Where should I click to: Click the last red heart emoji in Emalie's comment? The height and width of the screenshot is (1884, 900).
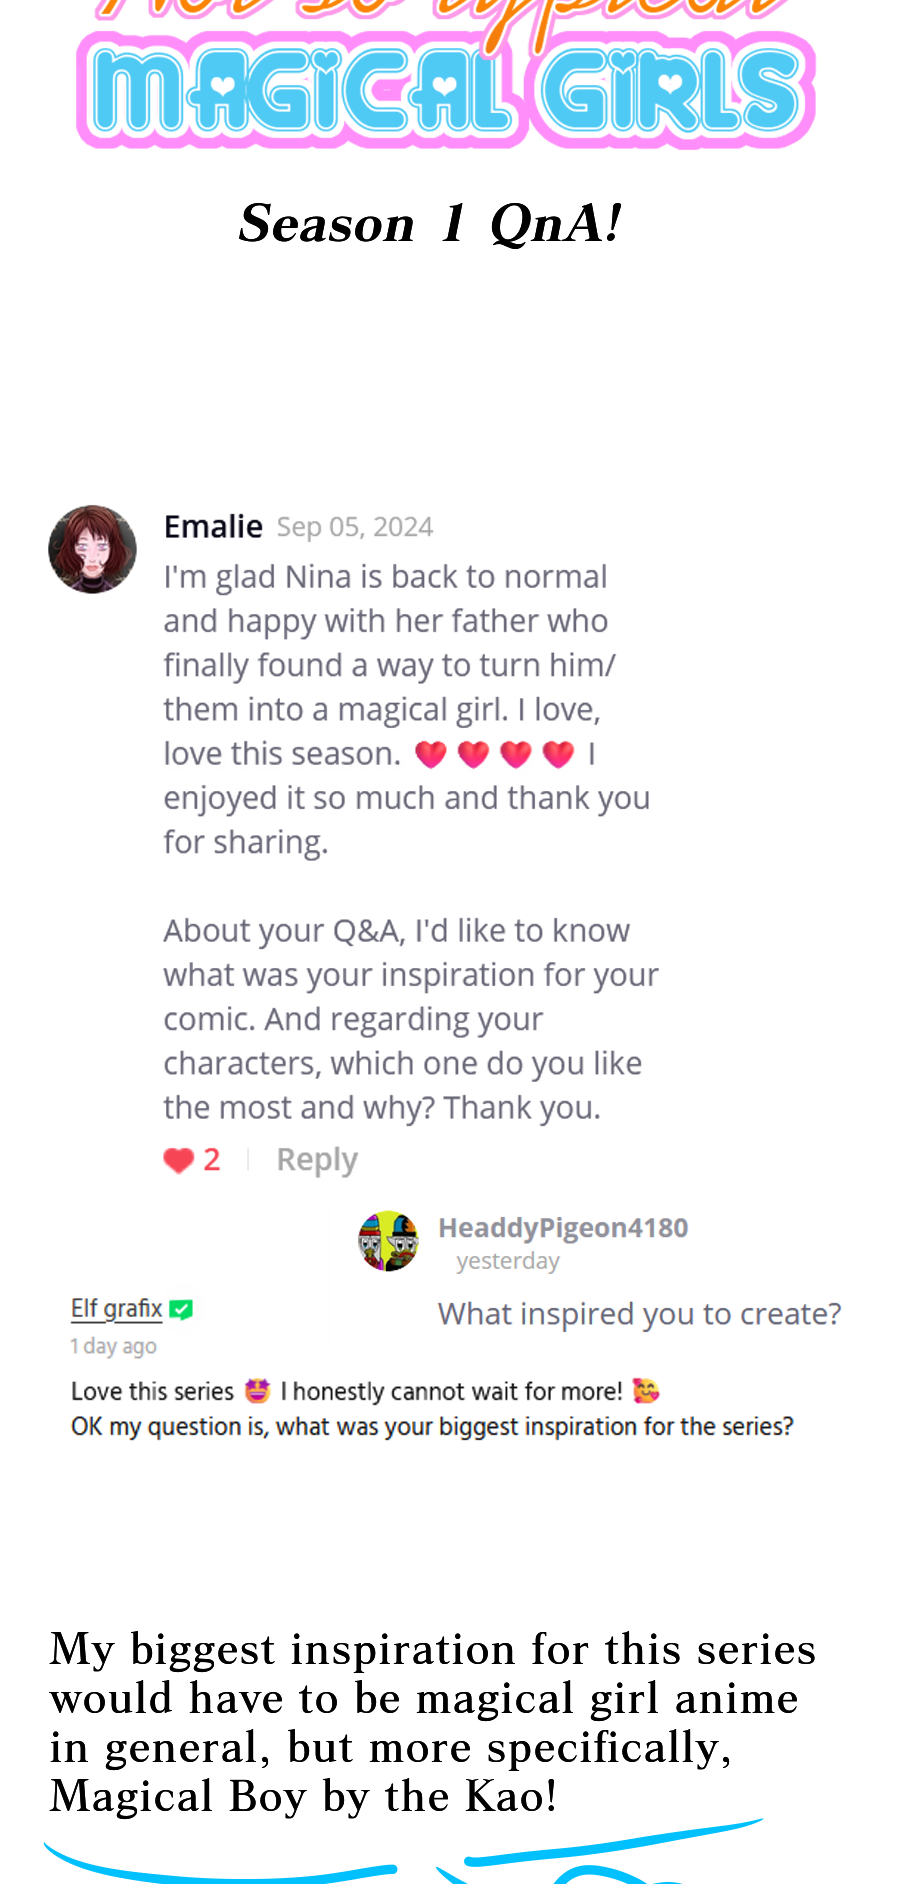tap(558, 754)
